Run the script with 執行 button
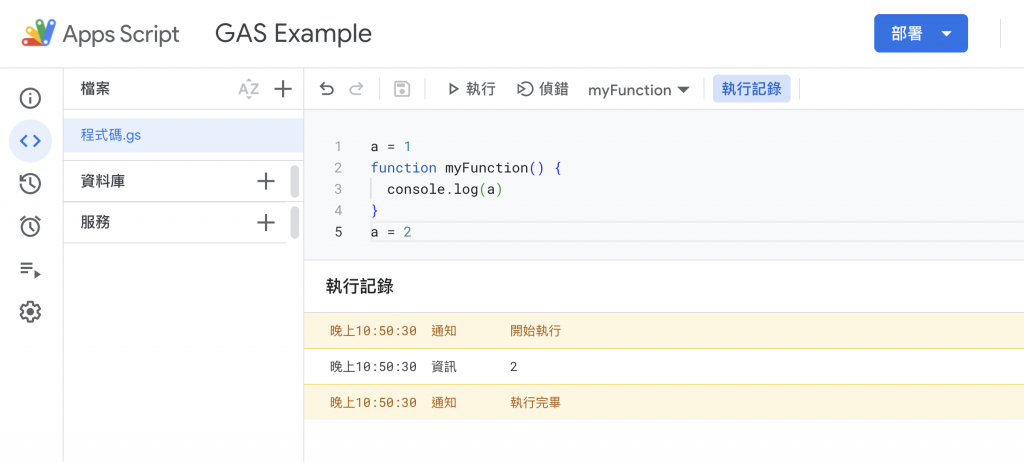Viewport: 1024px width, 462px height. click(x=471, y=89)
